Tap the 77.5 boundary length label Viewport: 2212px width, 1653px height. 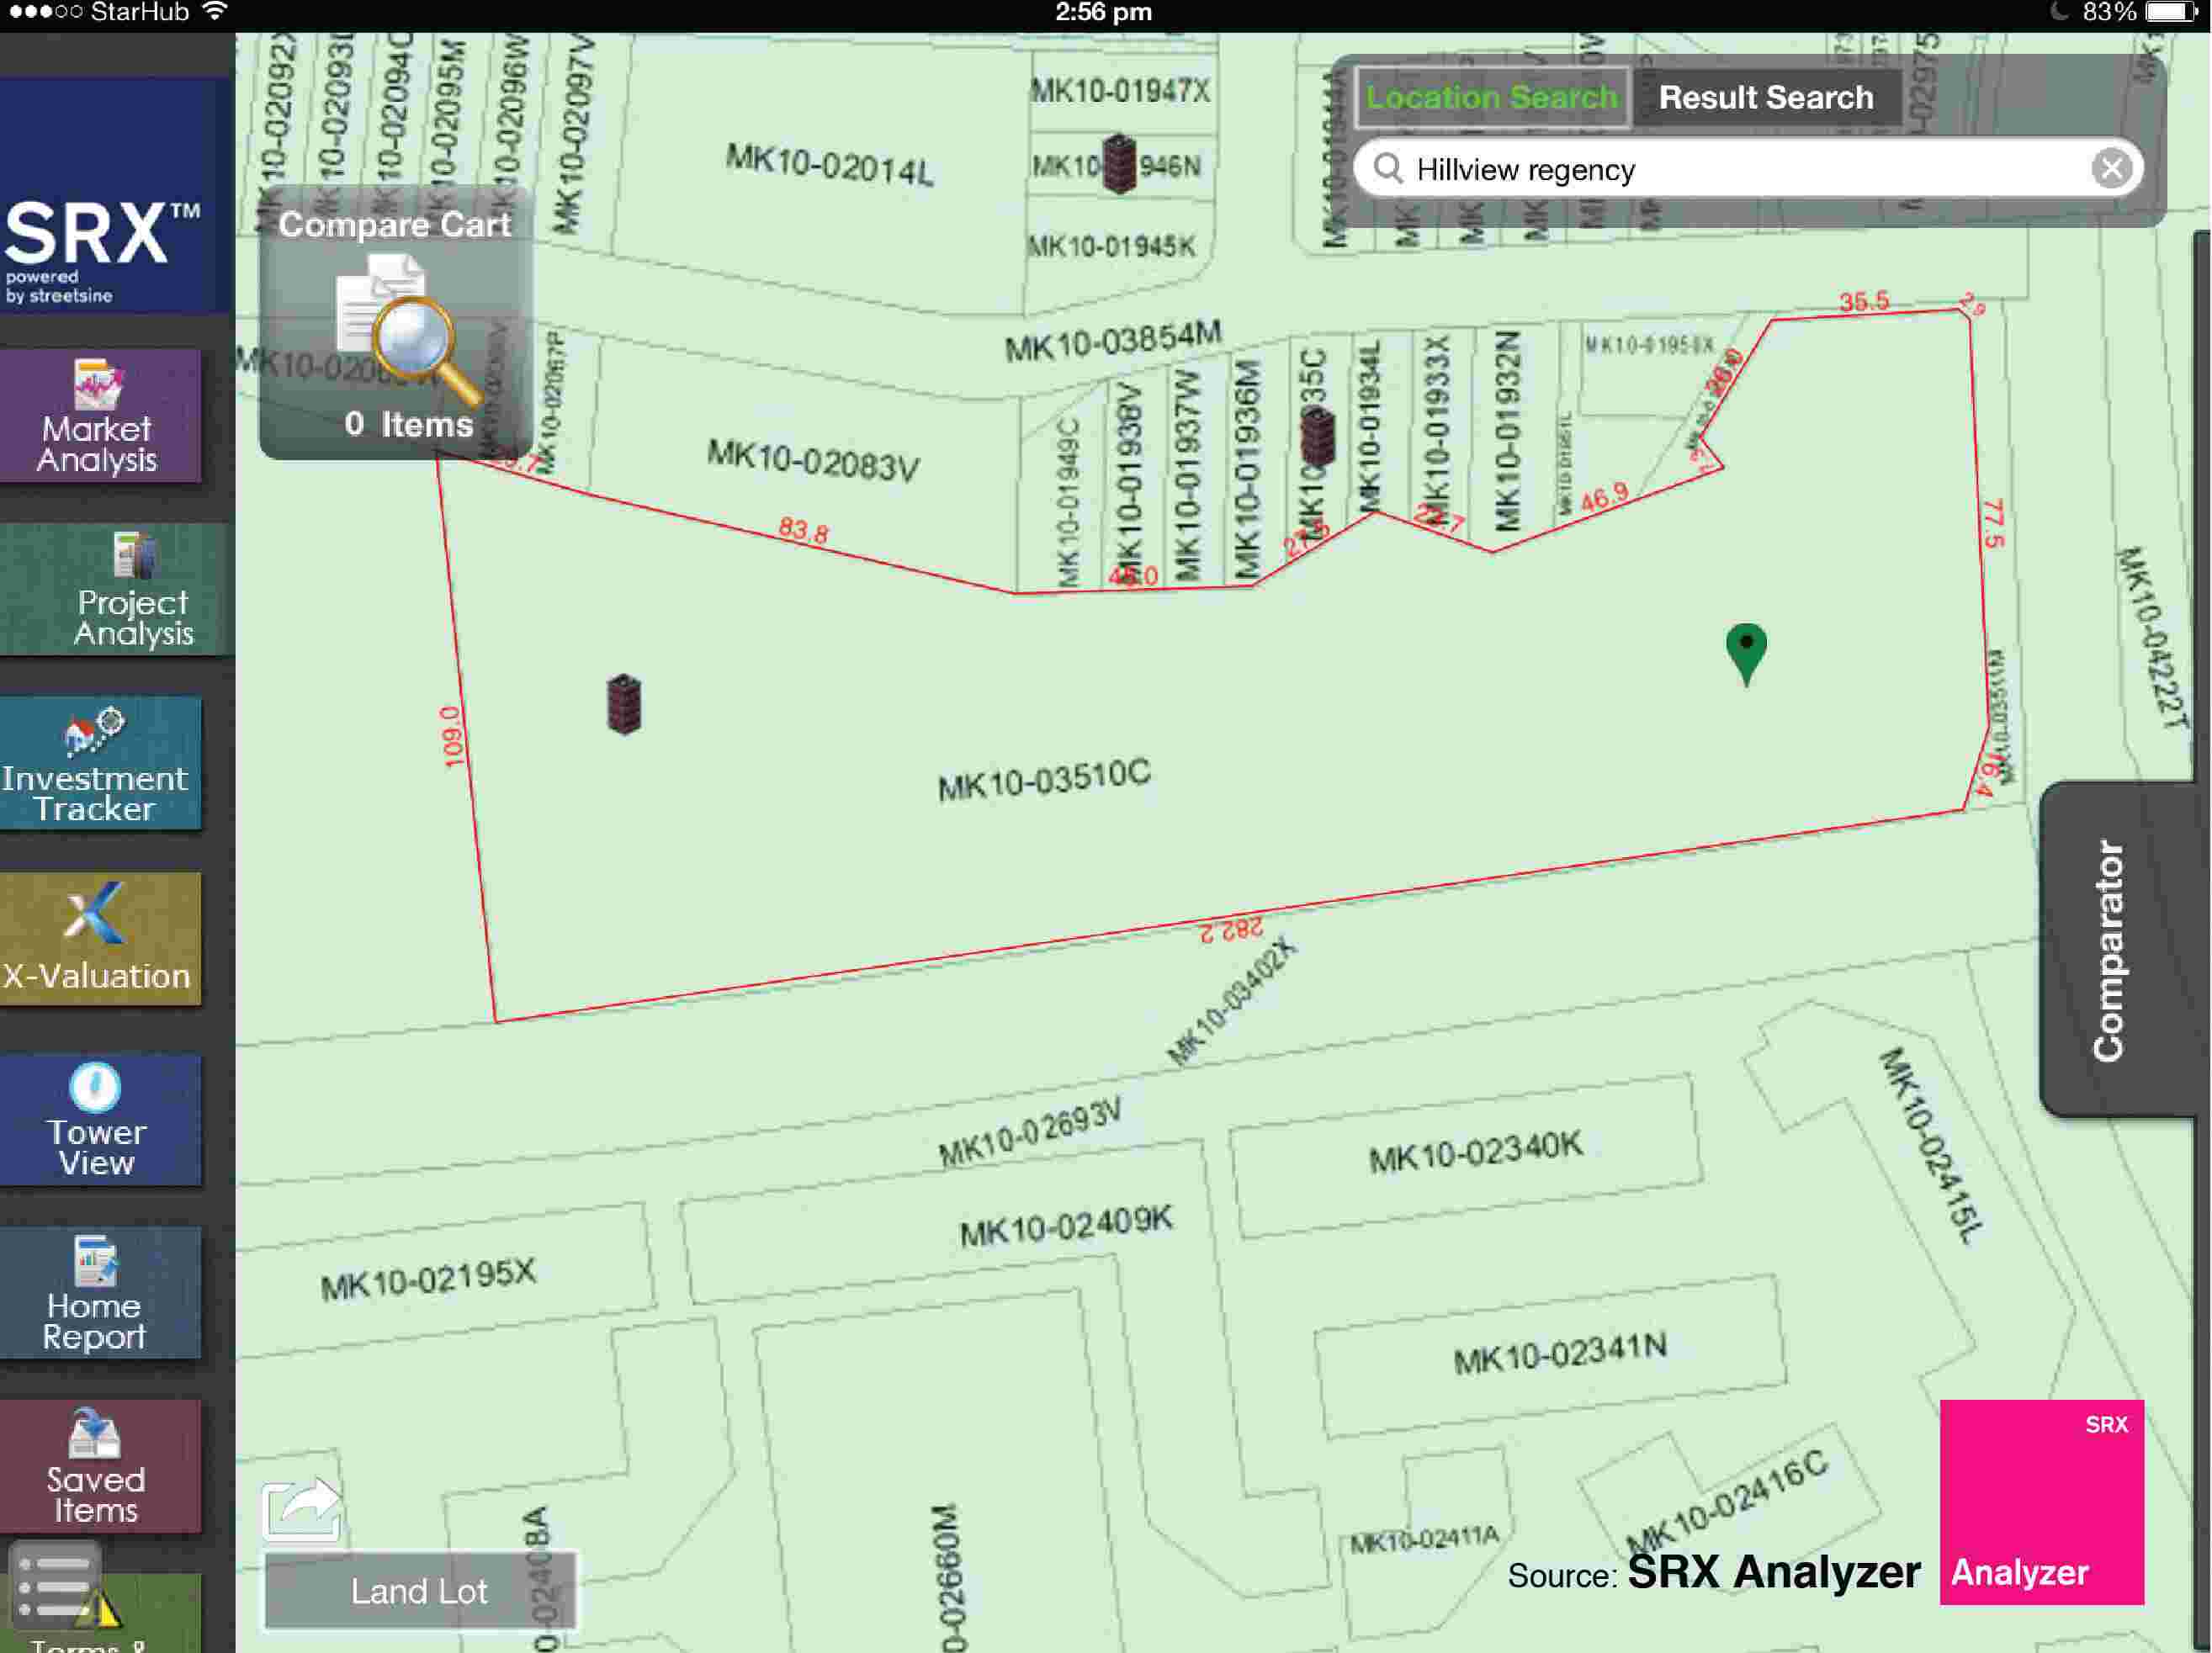pos(1993,523)
